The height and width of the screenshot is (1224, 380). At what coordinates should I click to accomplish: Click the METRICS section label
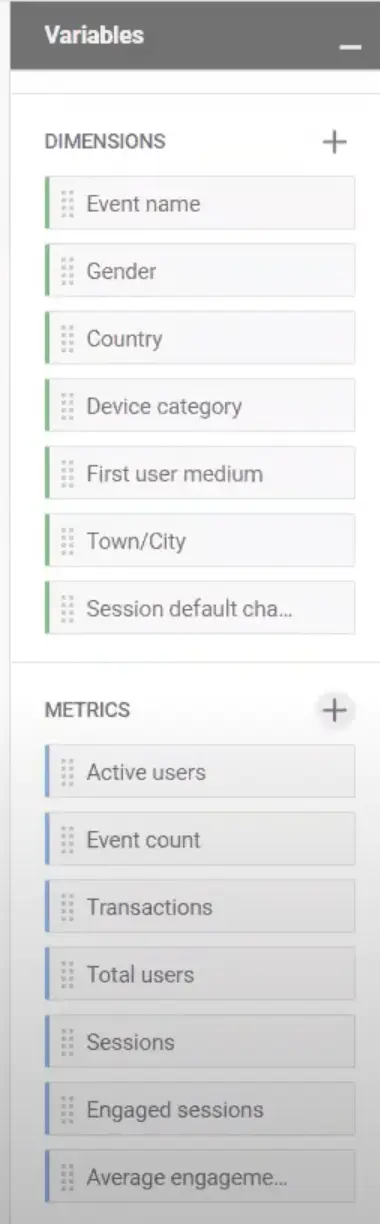(x=87, y=710)
